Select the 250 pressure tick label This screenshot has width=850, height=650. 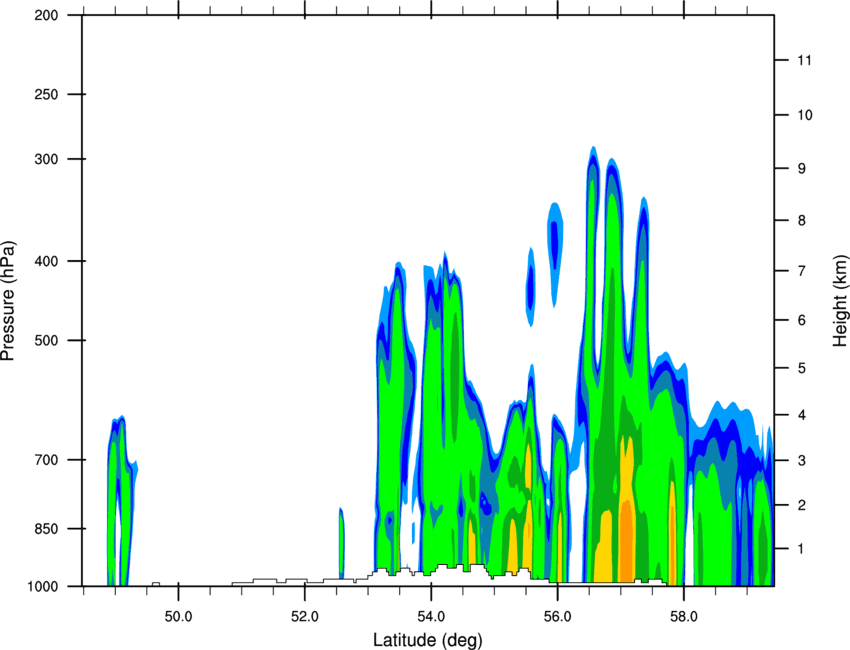coord(46,94)
